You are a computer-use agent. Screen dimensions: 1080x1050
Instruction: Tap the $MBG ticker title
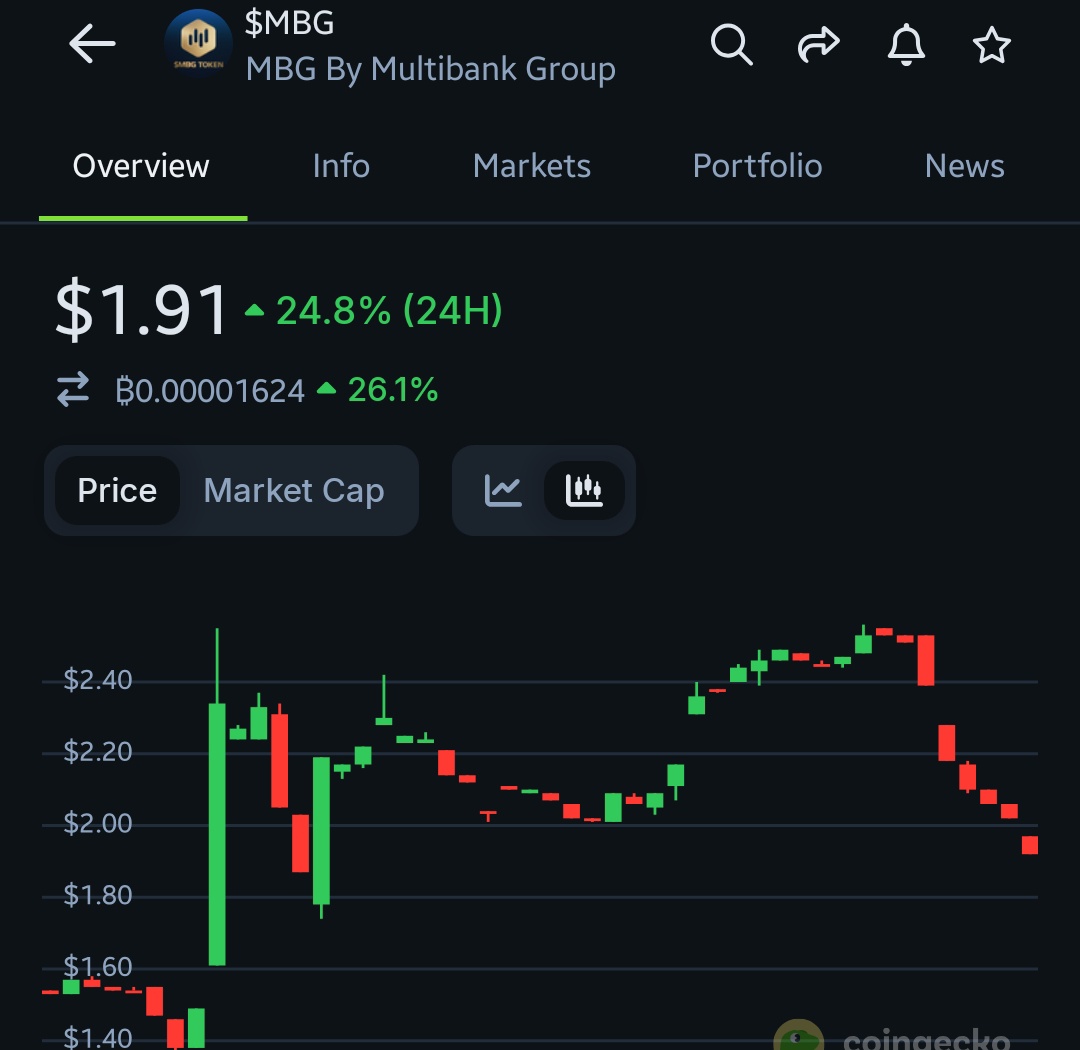pos(289,23)
